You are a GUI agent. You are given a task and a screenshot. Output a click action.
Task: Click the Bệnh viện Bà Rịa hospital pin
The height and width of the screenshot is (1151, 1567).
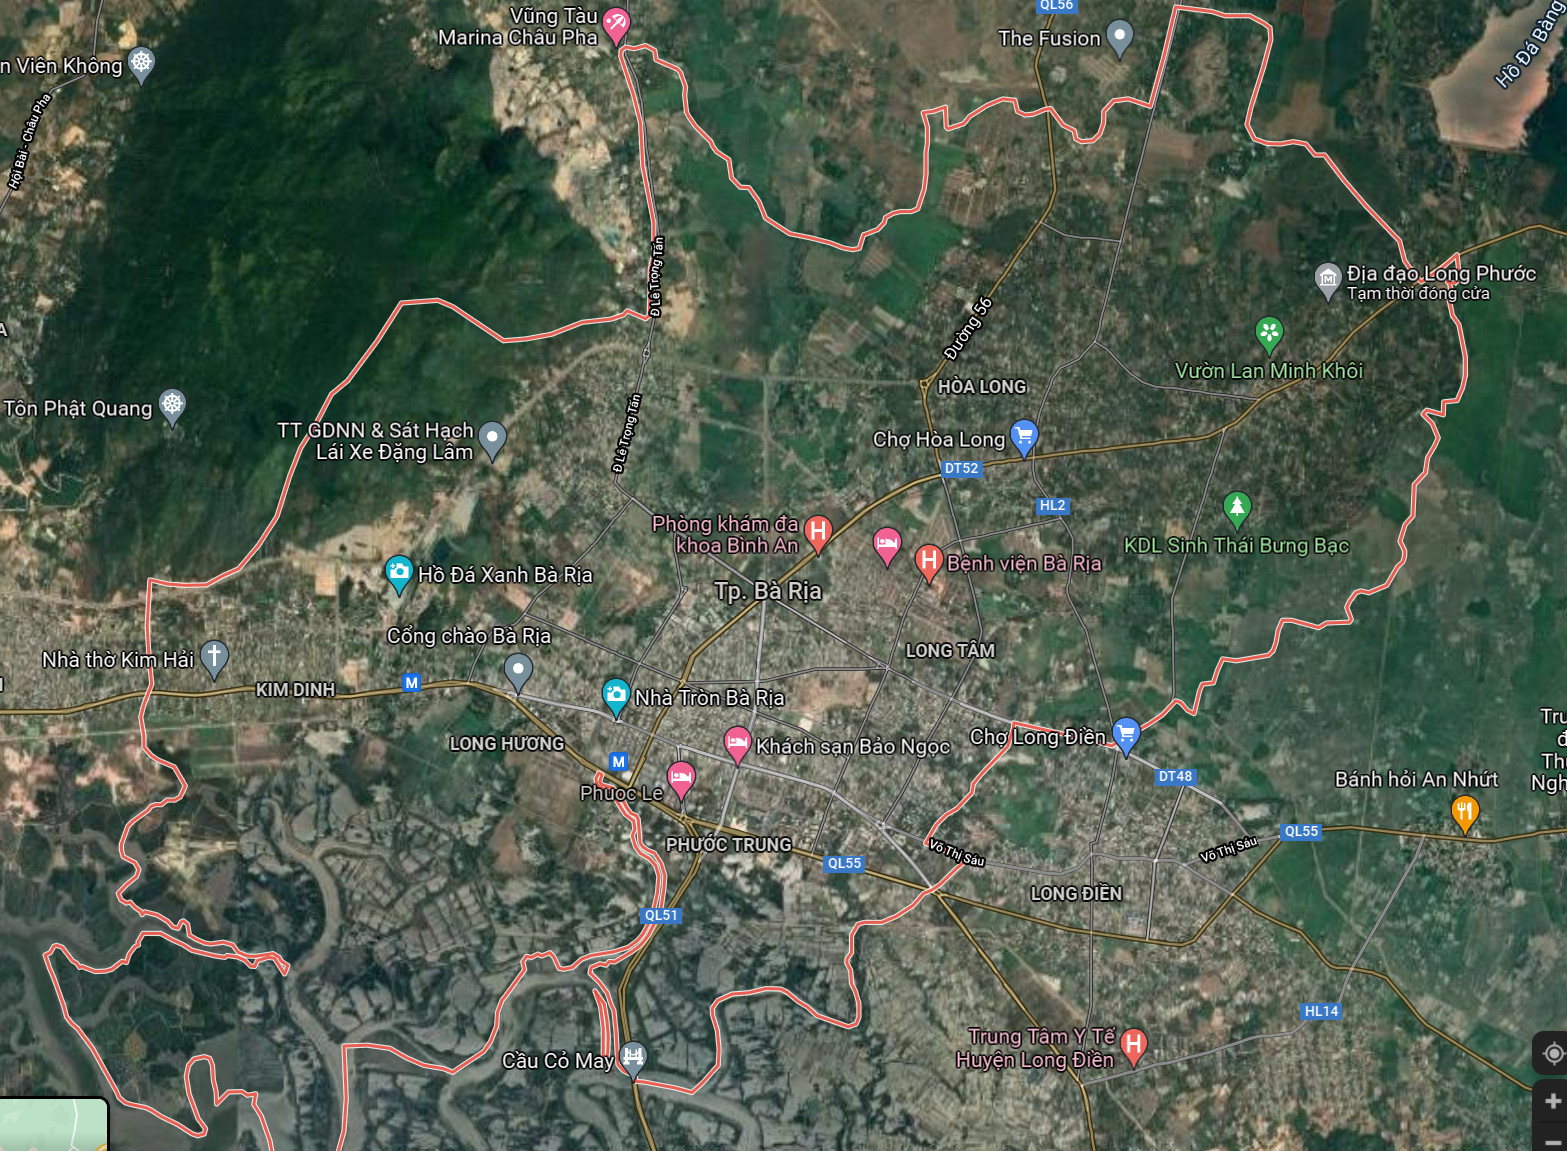[x=929, y=561]
